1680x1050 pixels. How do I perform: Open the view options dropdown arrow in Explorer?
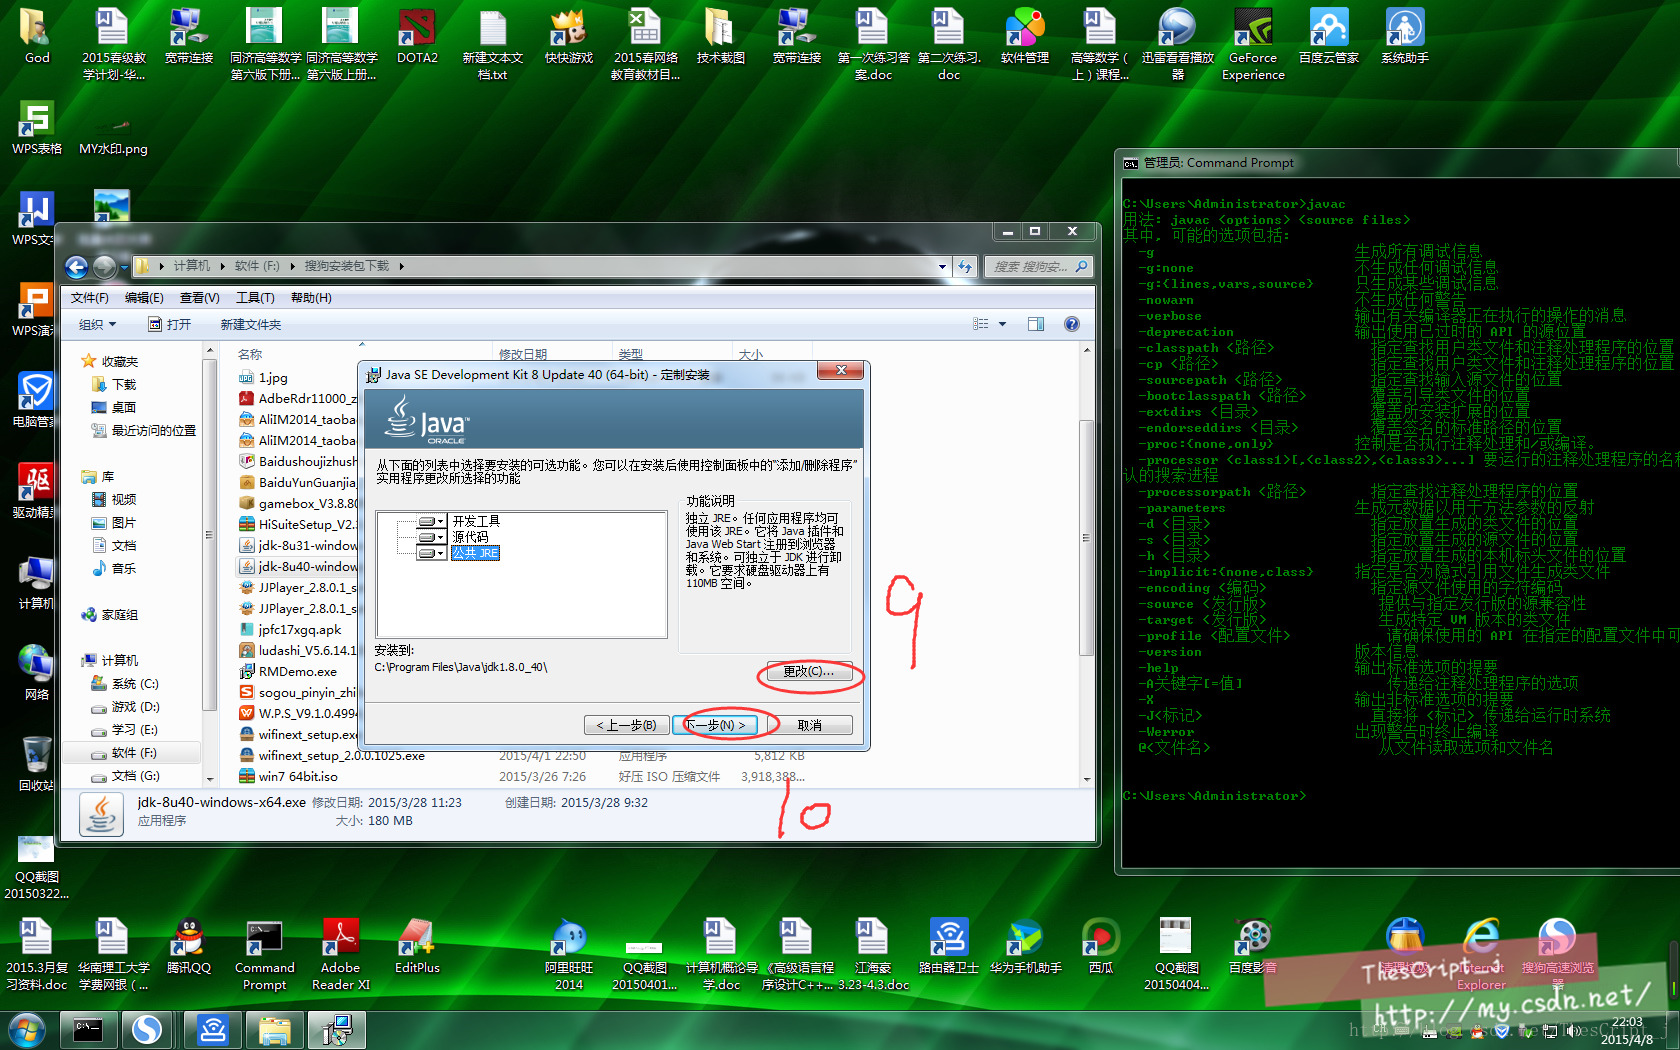tap(1002, 324)
